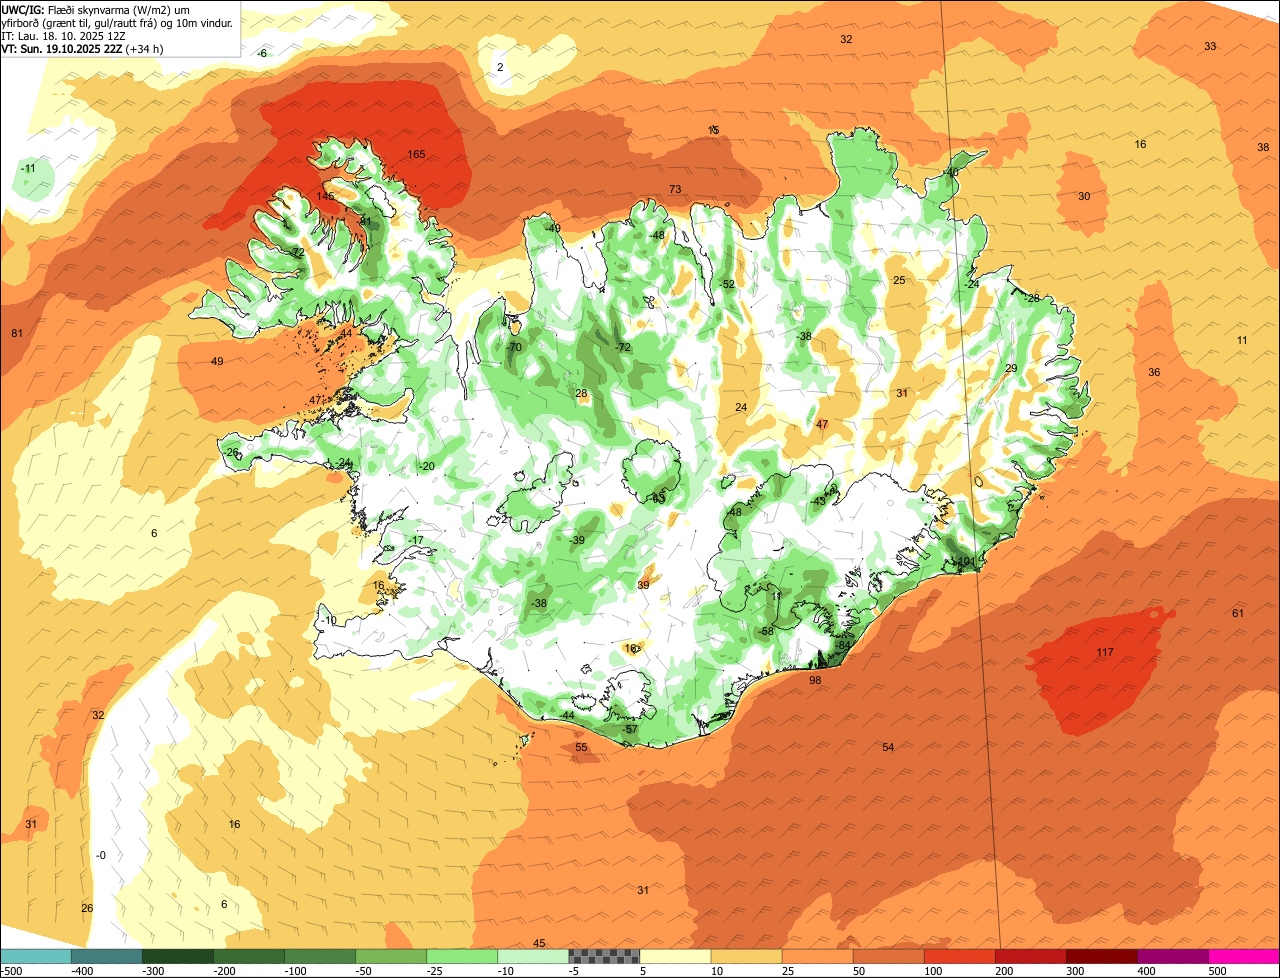Select the teal swatch between -500 and -400
The width and height of the screenshot is (1280, 978).
point(35,956)
